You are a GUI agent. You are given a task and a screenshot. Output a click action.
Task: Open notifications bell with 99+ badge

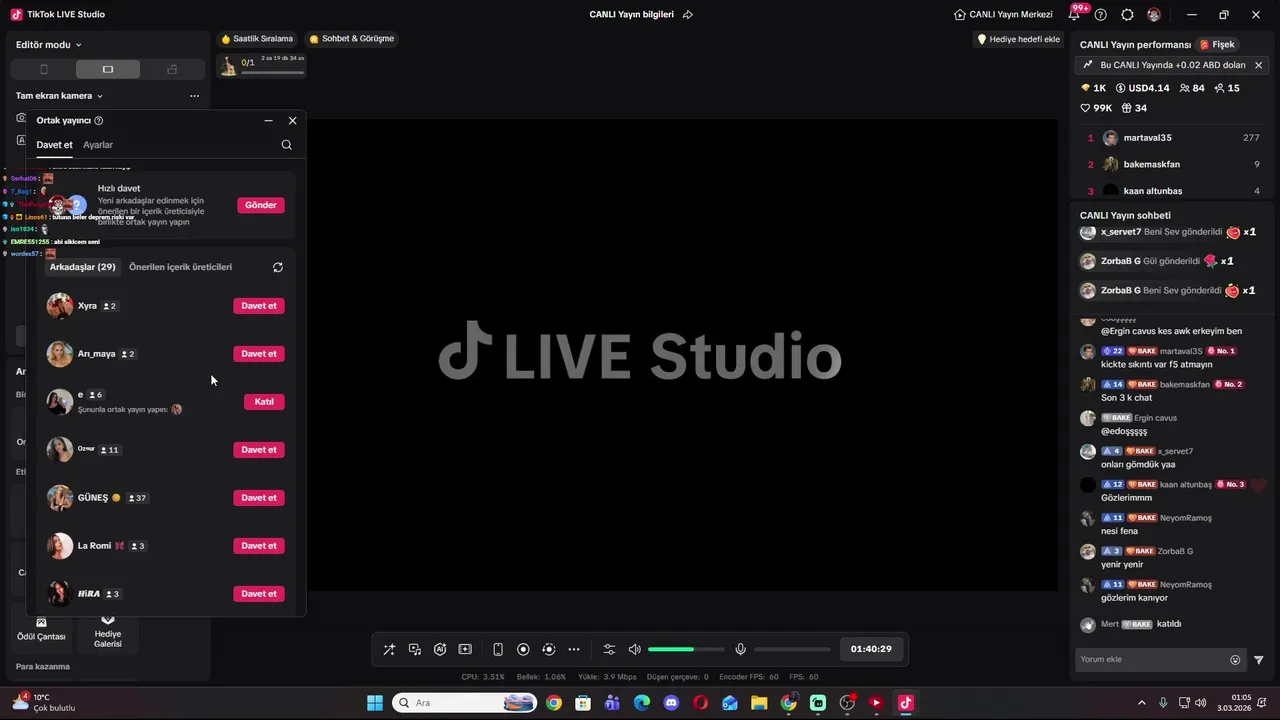pos(1076,13)
